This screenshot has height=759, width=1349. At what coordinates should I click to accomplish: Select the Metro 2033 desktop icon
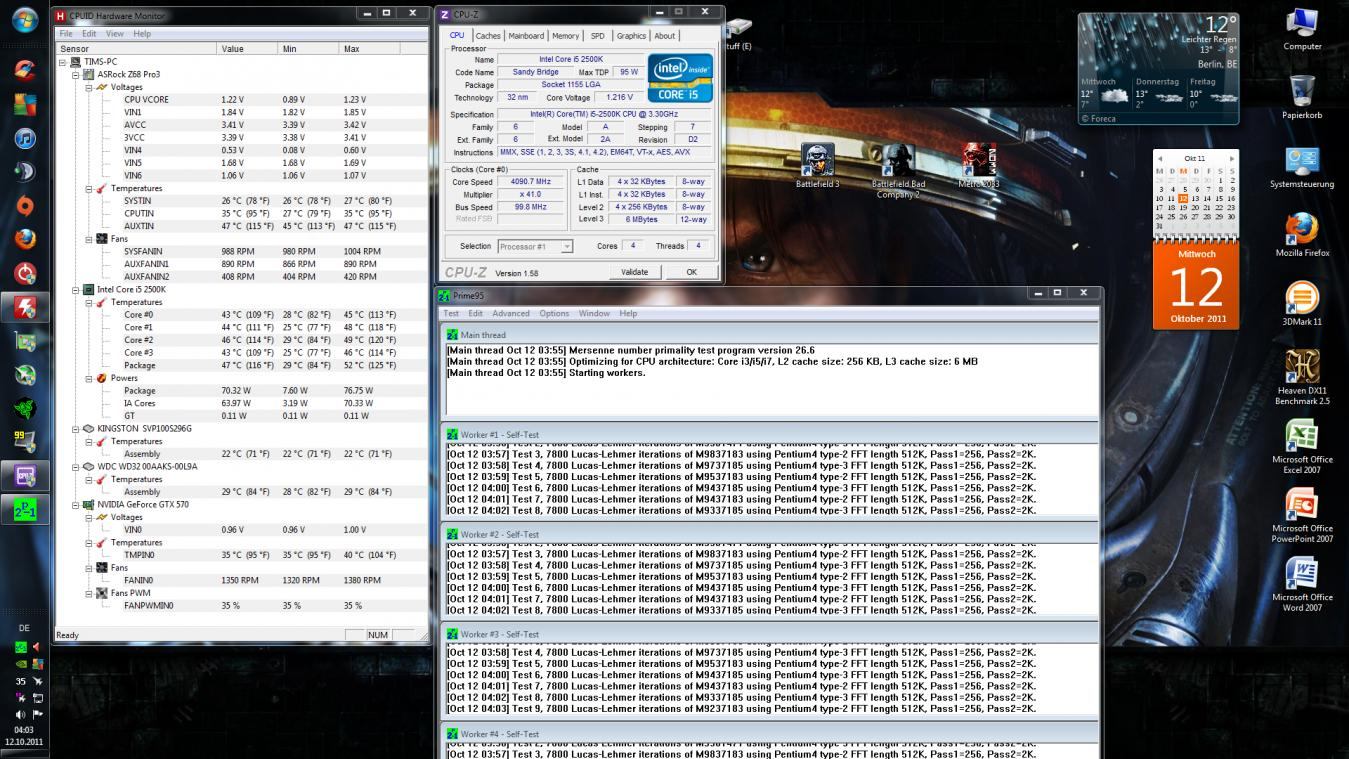(979, 166)
